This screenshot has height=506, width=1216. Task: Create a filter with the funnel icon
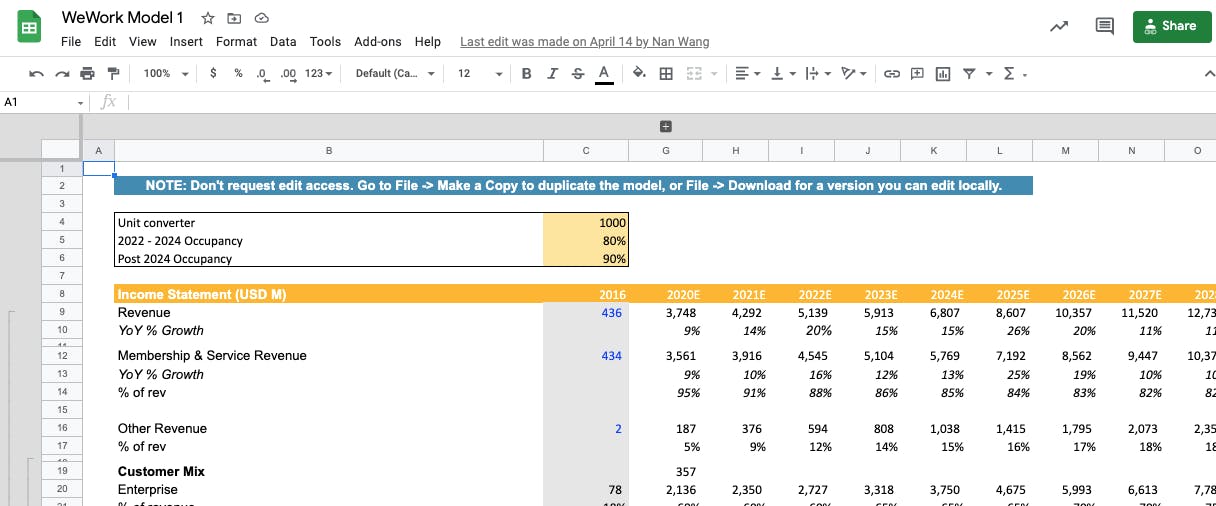pos(968,73)
